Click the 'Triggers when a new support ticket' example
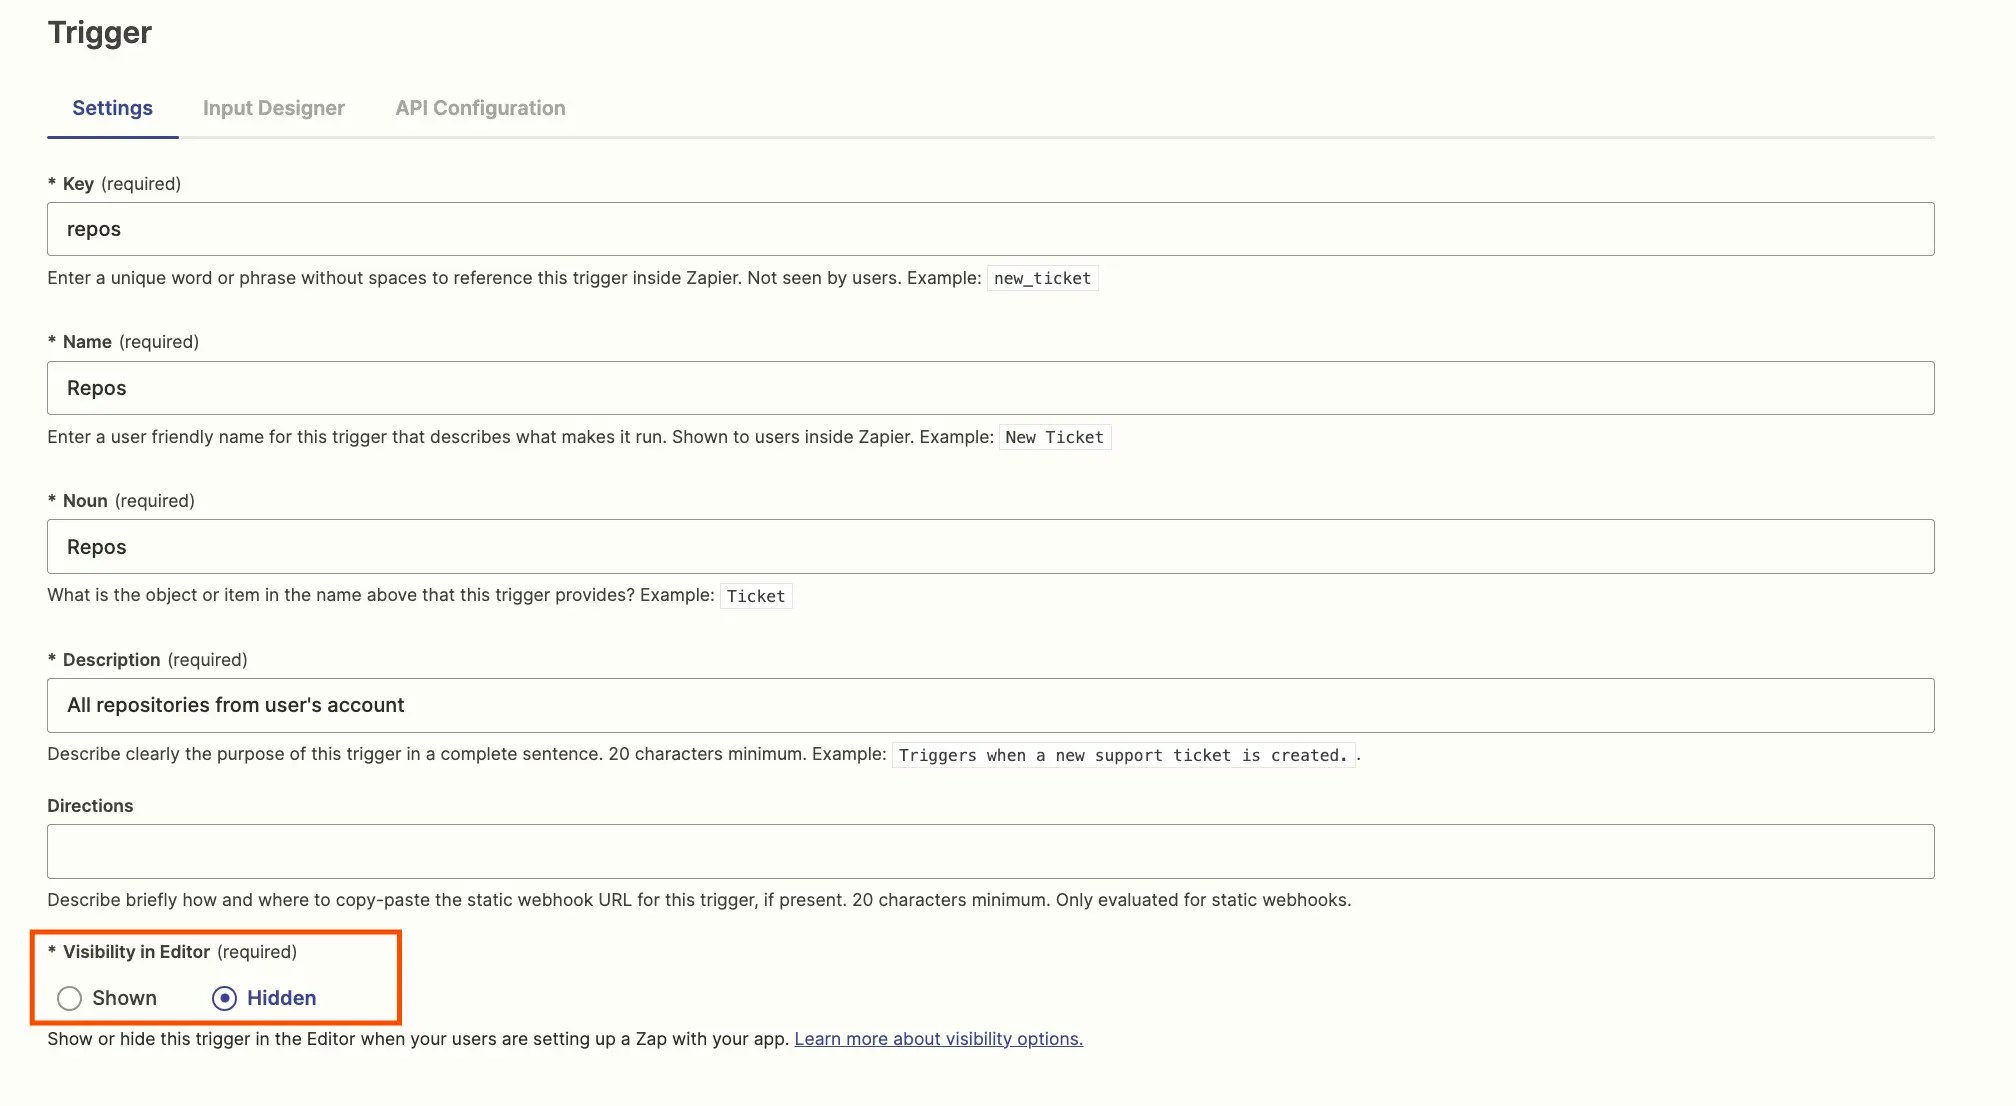Viewport: 2016px width, 1106px height. pos(1122,756)
